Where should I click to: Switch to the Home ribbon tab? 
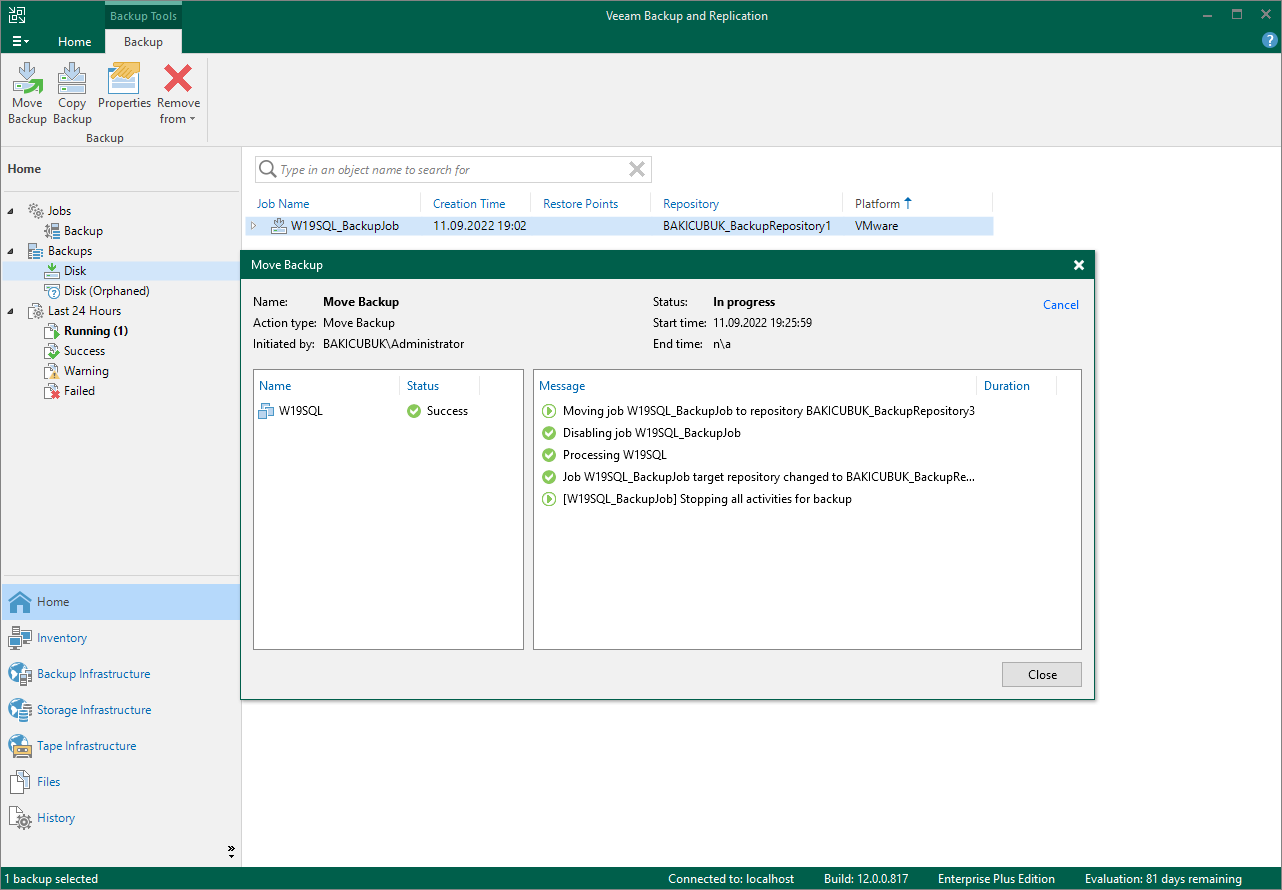[75, 42]
